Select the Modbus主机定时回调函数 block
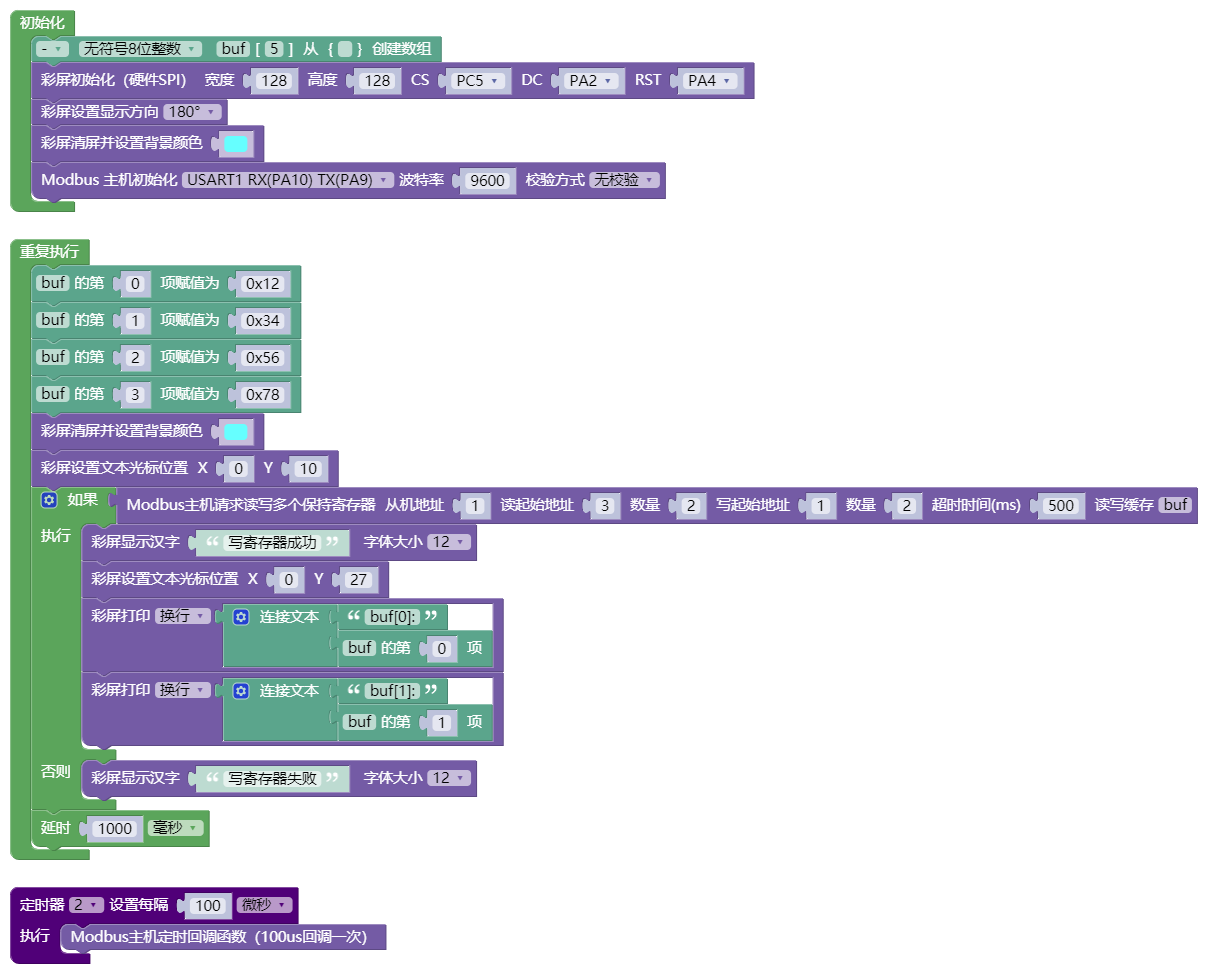This screenshot has width=1208, height=974. tap(223, 937)
